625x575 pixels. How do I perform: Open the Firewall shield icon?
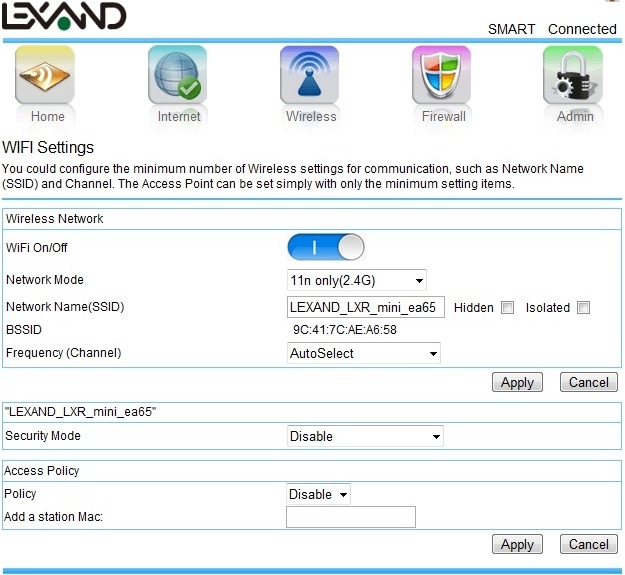point(442,77)
